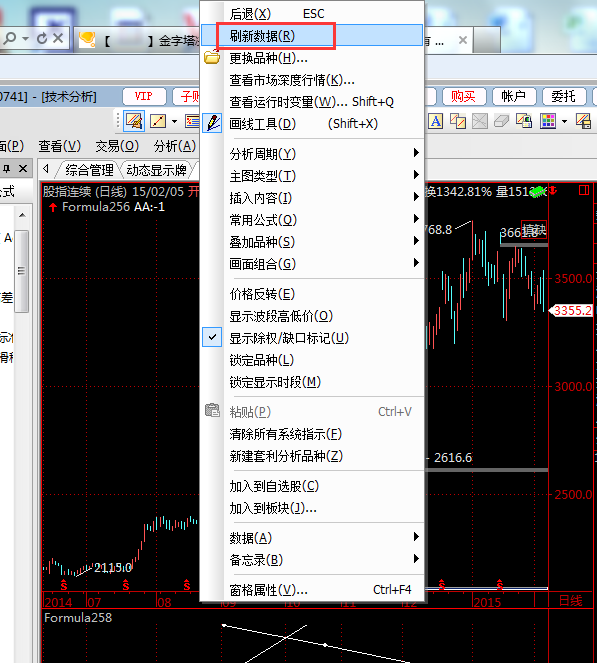The width and height of the screenshot is (597, 663).
Task: Choose 查看市场深度行情 menu entry
Action: [x=312, y=79]
